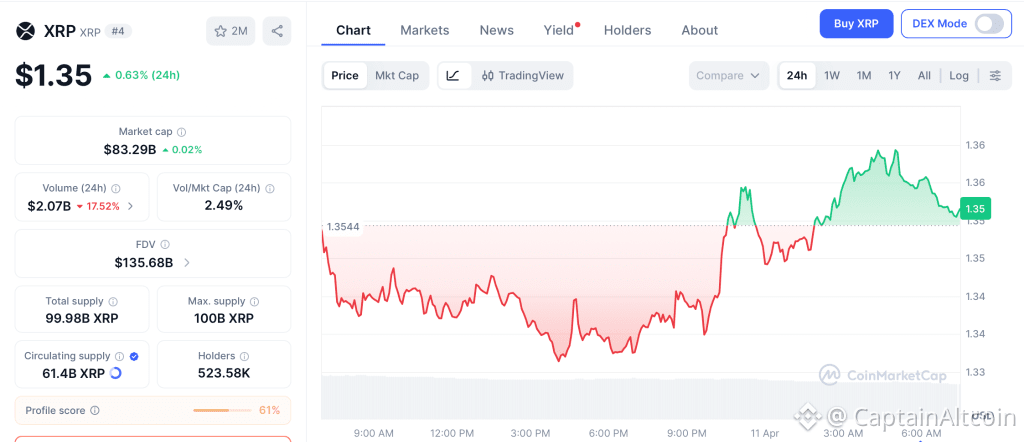
Task: Open the Compare dropdown
Action: [729, 75]
